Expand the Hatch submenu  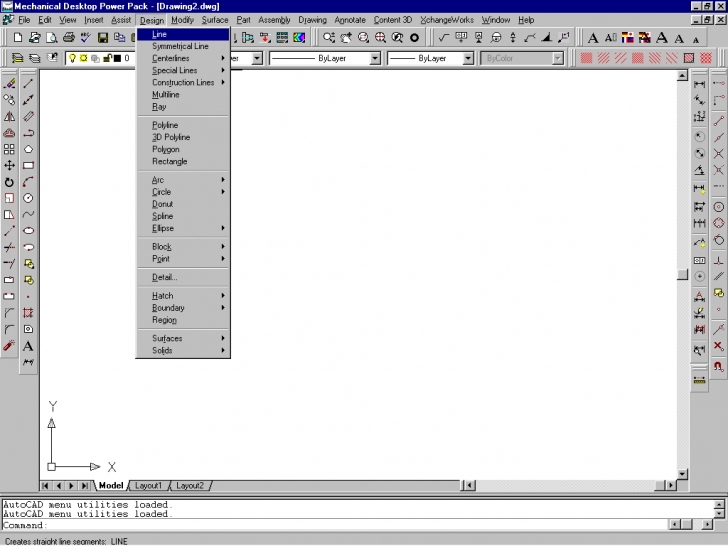coord(183,296)
